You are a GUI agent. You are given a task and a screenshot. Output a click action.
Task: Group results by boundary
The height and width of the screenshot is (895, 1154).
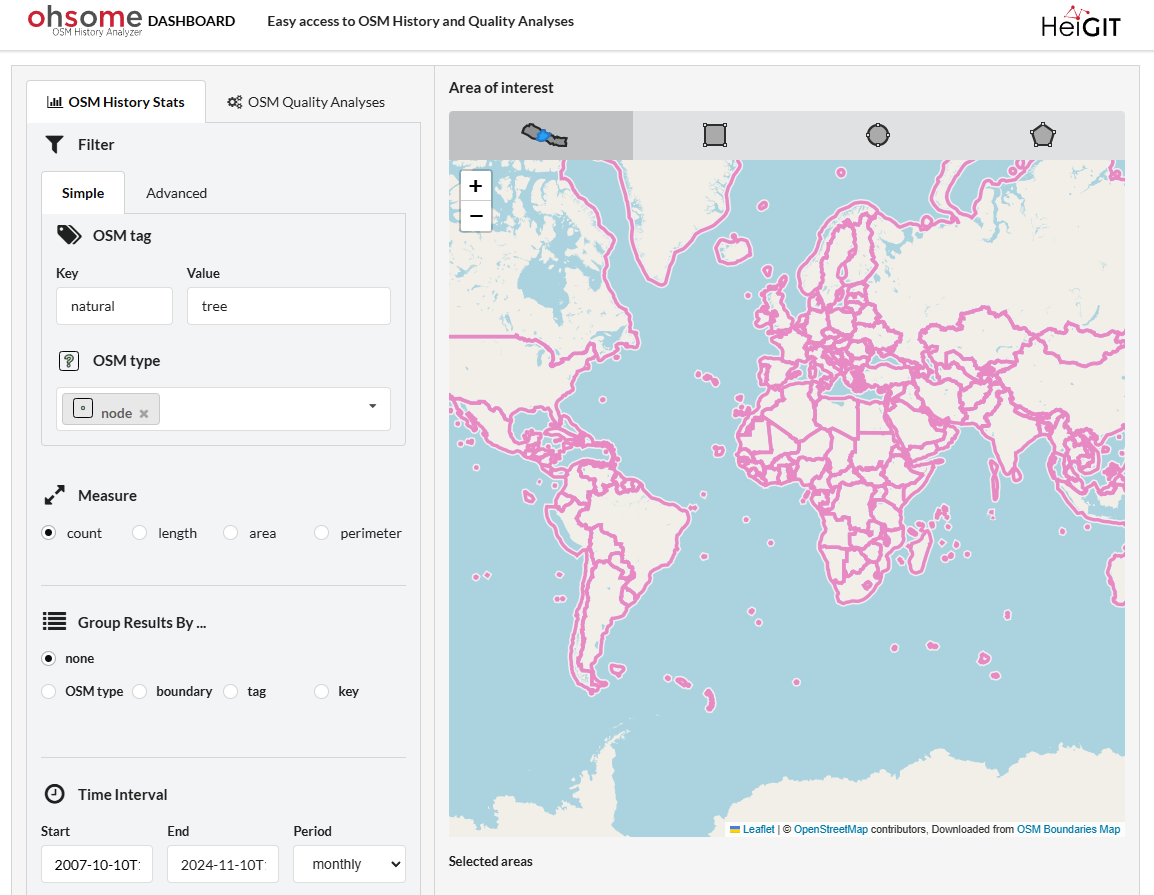[x=140, y=691]
